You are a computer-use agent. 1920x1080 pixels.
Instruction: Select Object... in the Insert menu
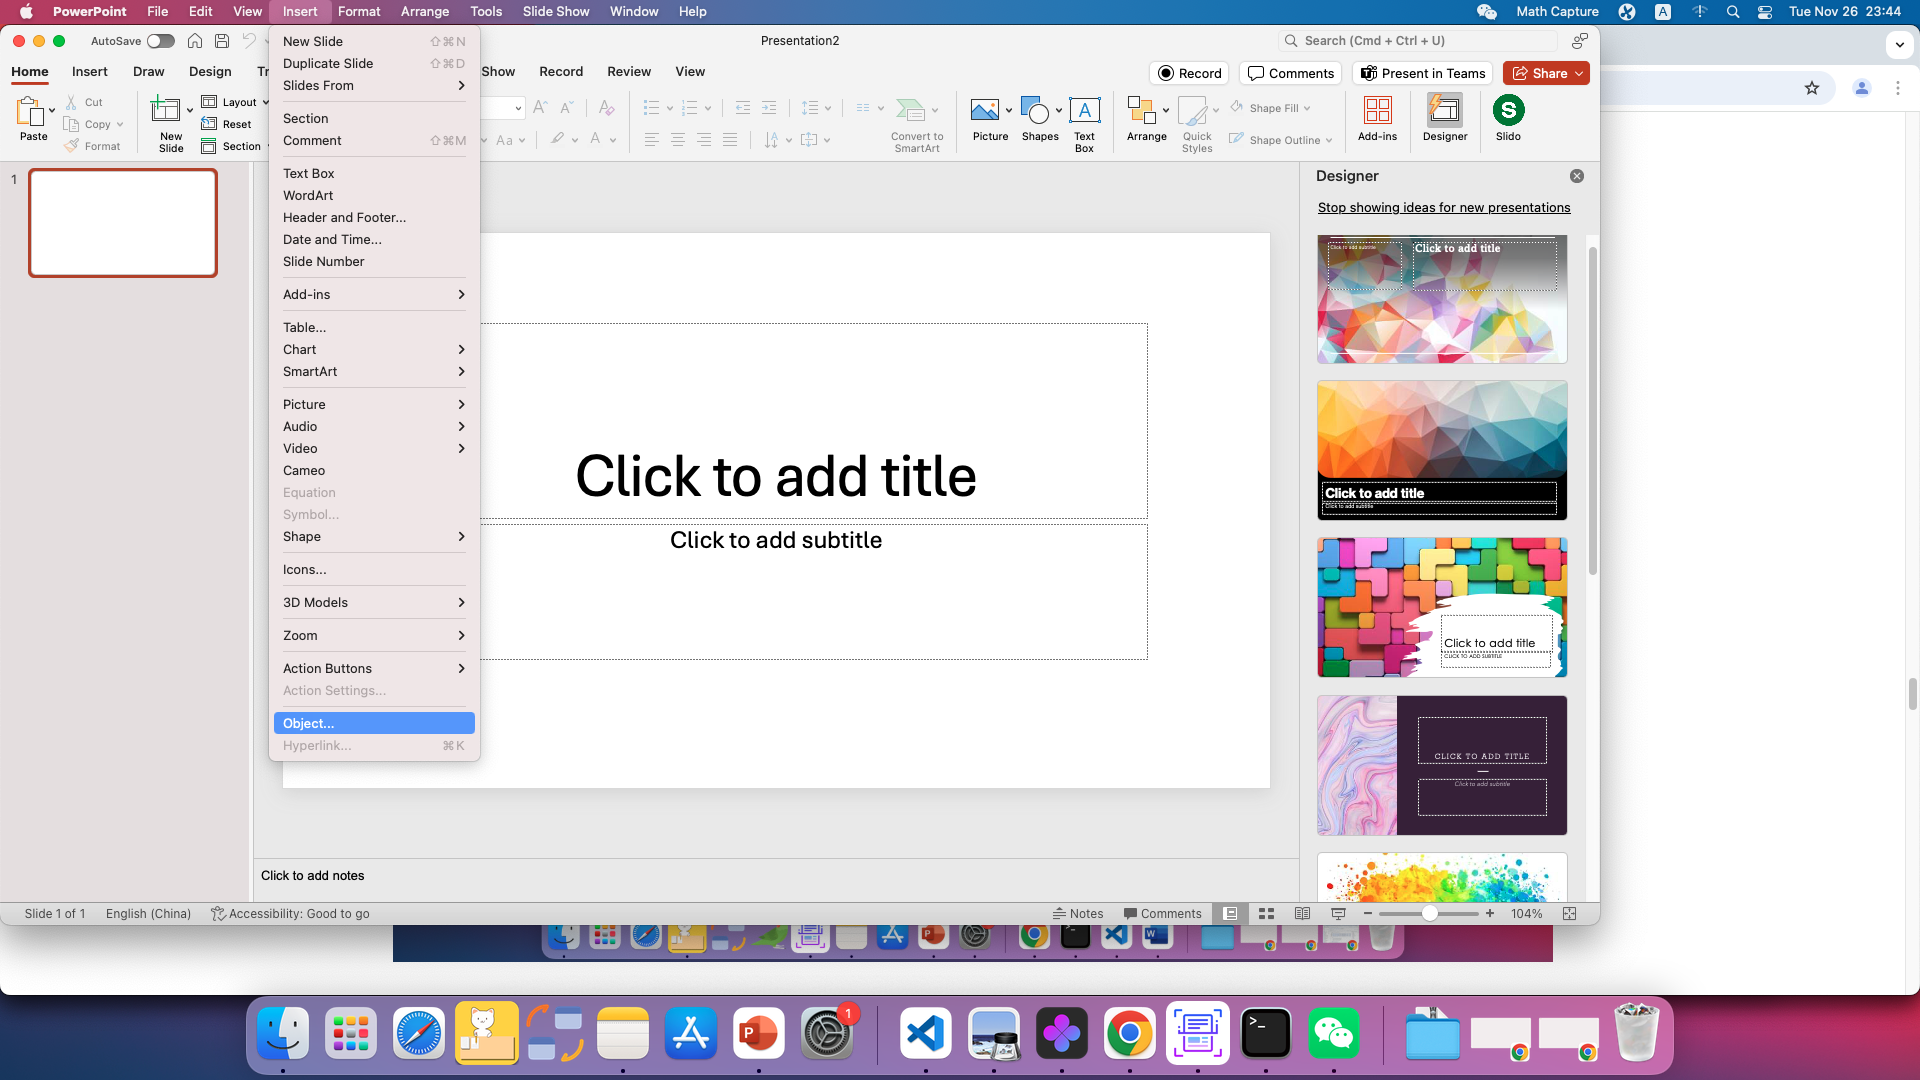374,723
